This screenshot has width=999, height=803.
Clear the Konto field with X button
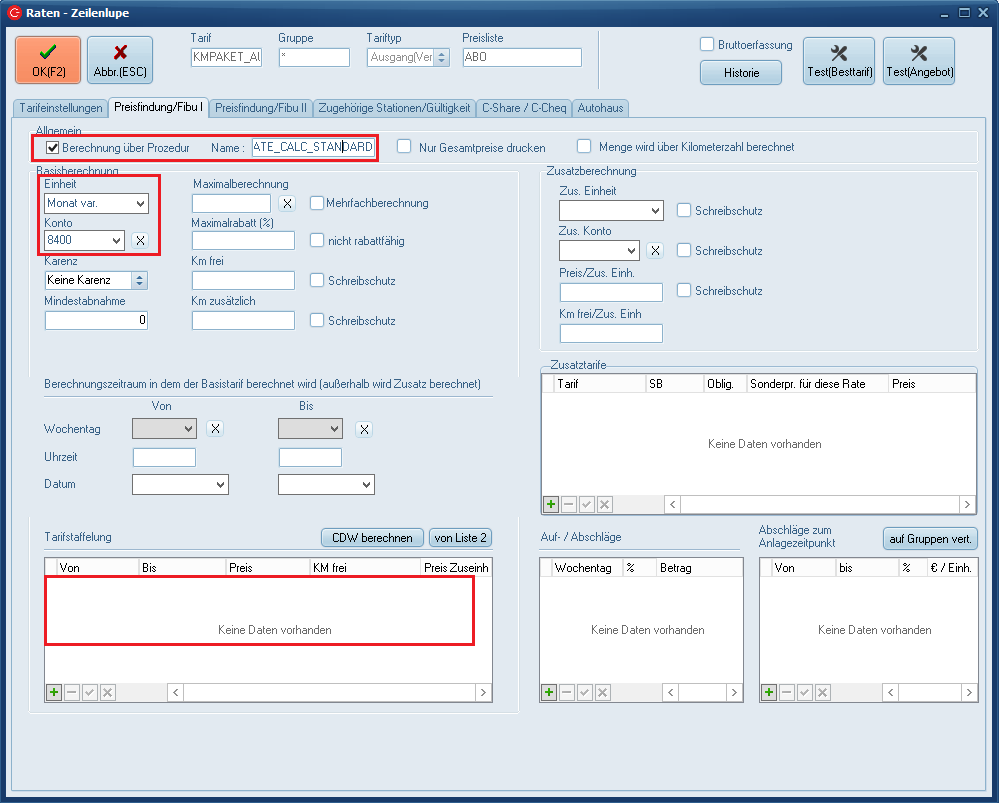click(141, 240)
